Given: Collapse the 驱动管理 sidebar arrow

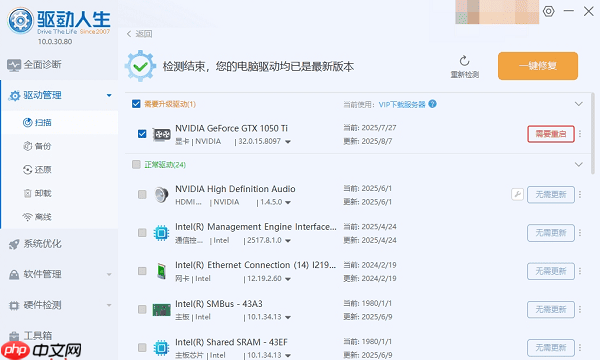Looking at the screenshot, I should click(x=109, y=95).
